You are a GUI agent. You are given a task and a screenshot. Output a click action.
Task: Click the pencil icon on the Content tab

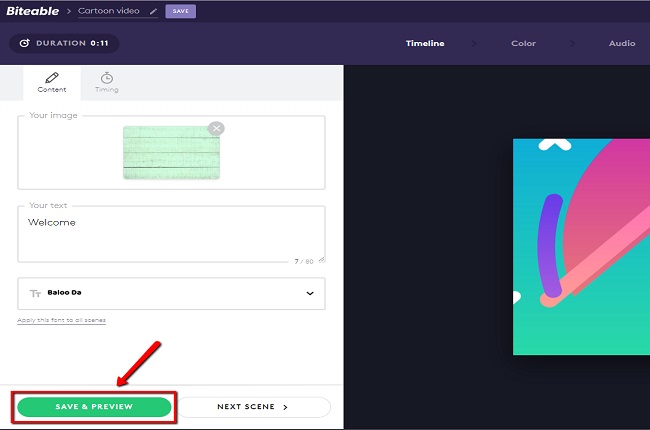52,77
